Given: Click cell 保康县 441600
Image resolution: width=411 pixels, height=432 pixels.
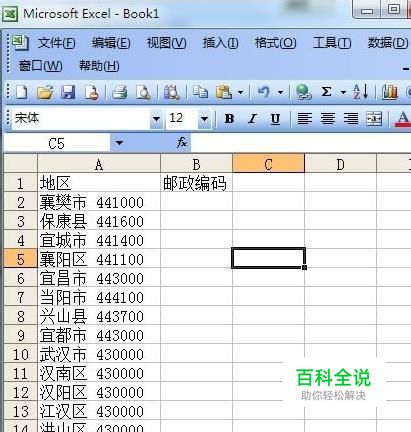Looking at the screenshot, I should coord(99,221).
